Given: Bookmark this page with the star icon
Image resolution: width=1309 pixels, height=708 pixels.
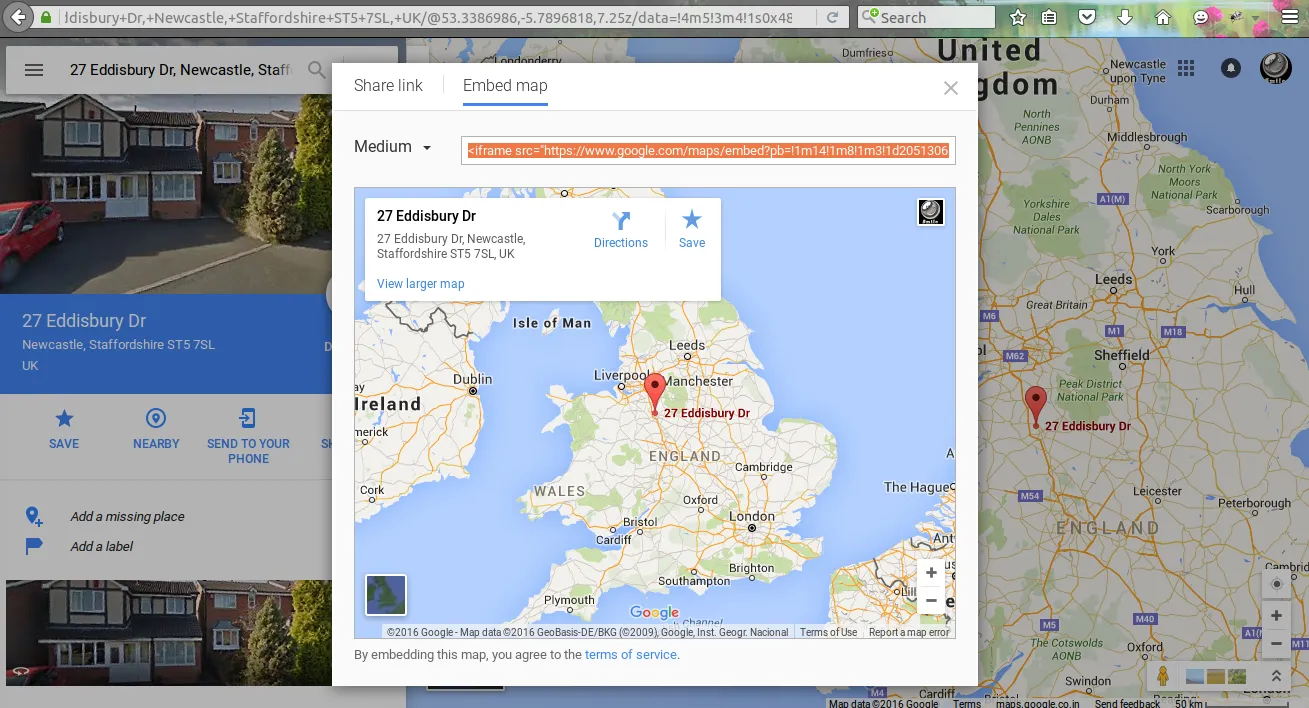Looking at the screenshot, I should tap(1018, 17).
